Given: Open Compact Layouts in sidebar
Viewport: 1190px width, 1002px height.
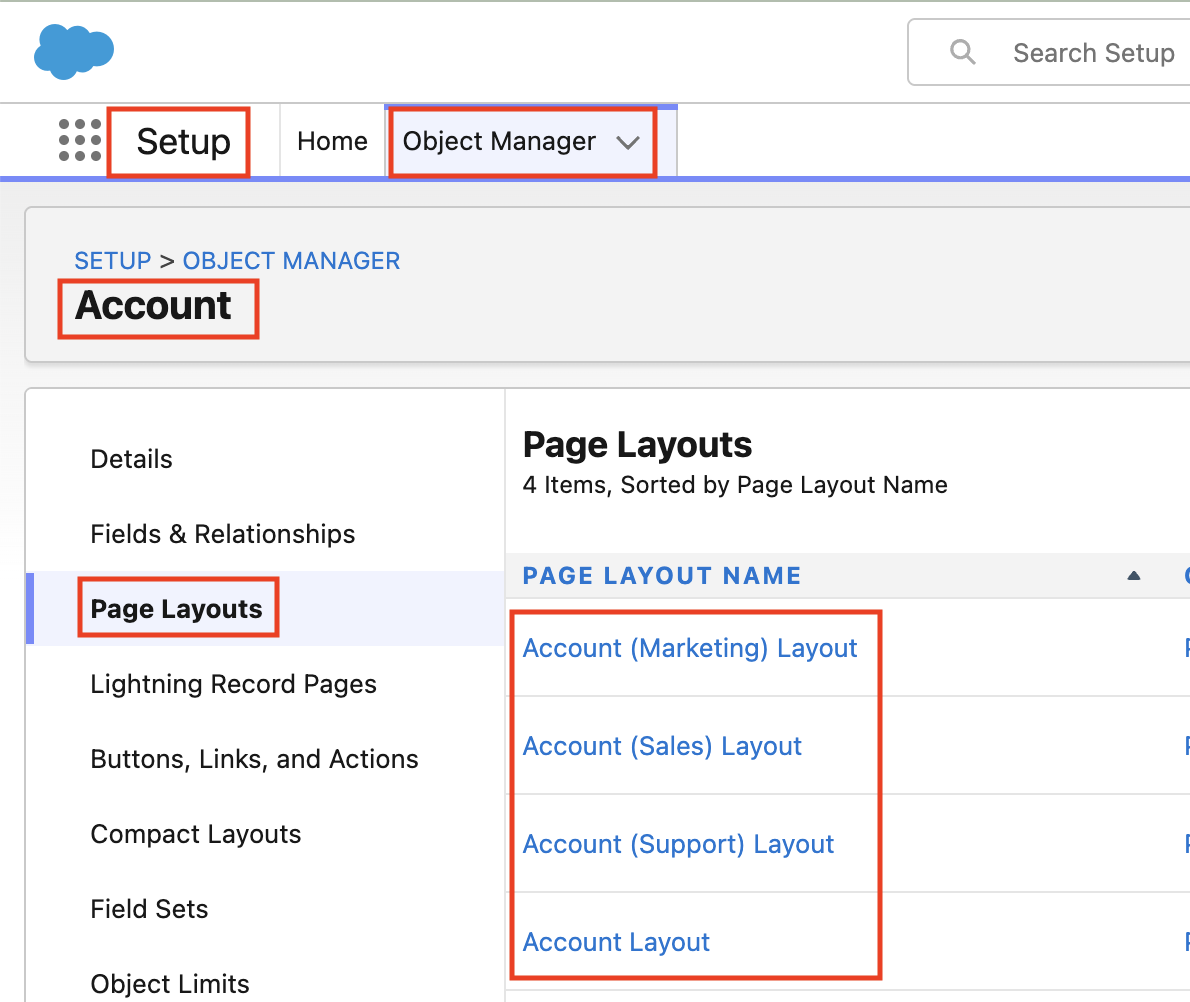Looking at the screenshot, I should (195, 834).
